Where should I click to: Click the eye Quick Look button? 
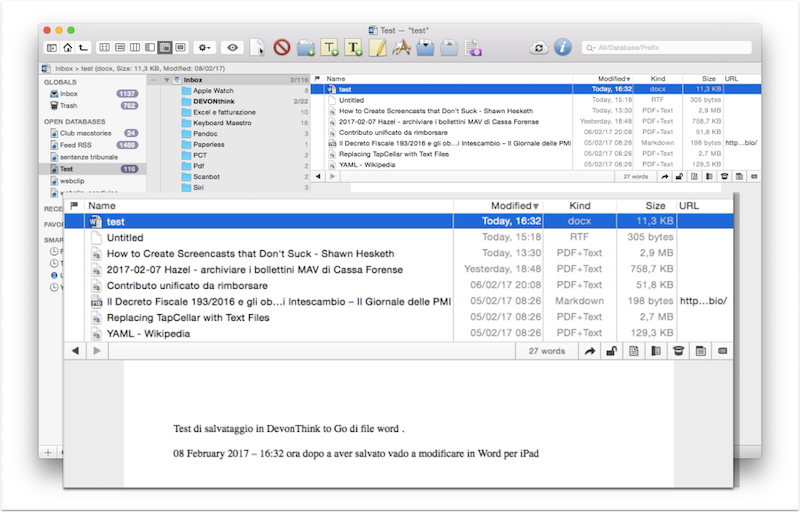pyautogui.click(x=232, y=47)
